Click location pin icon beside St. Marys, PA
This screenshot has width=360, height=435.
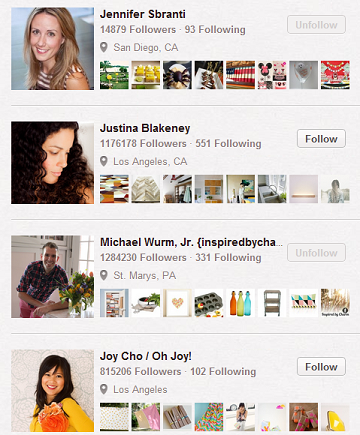[x=104, y=275]
